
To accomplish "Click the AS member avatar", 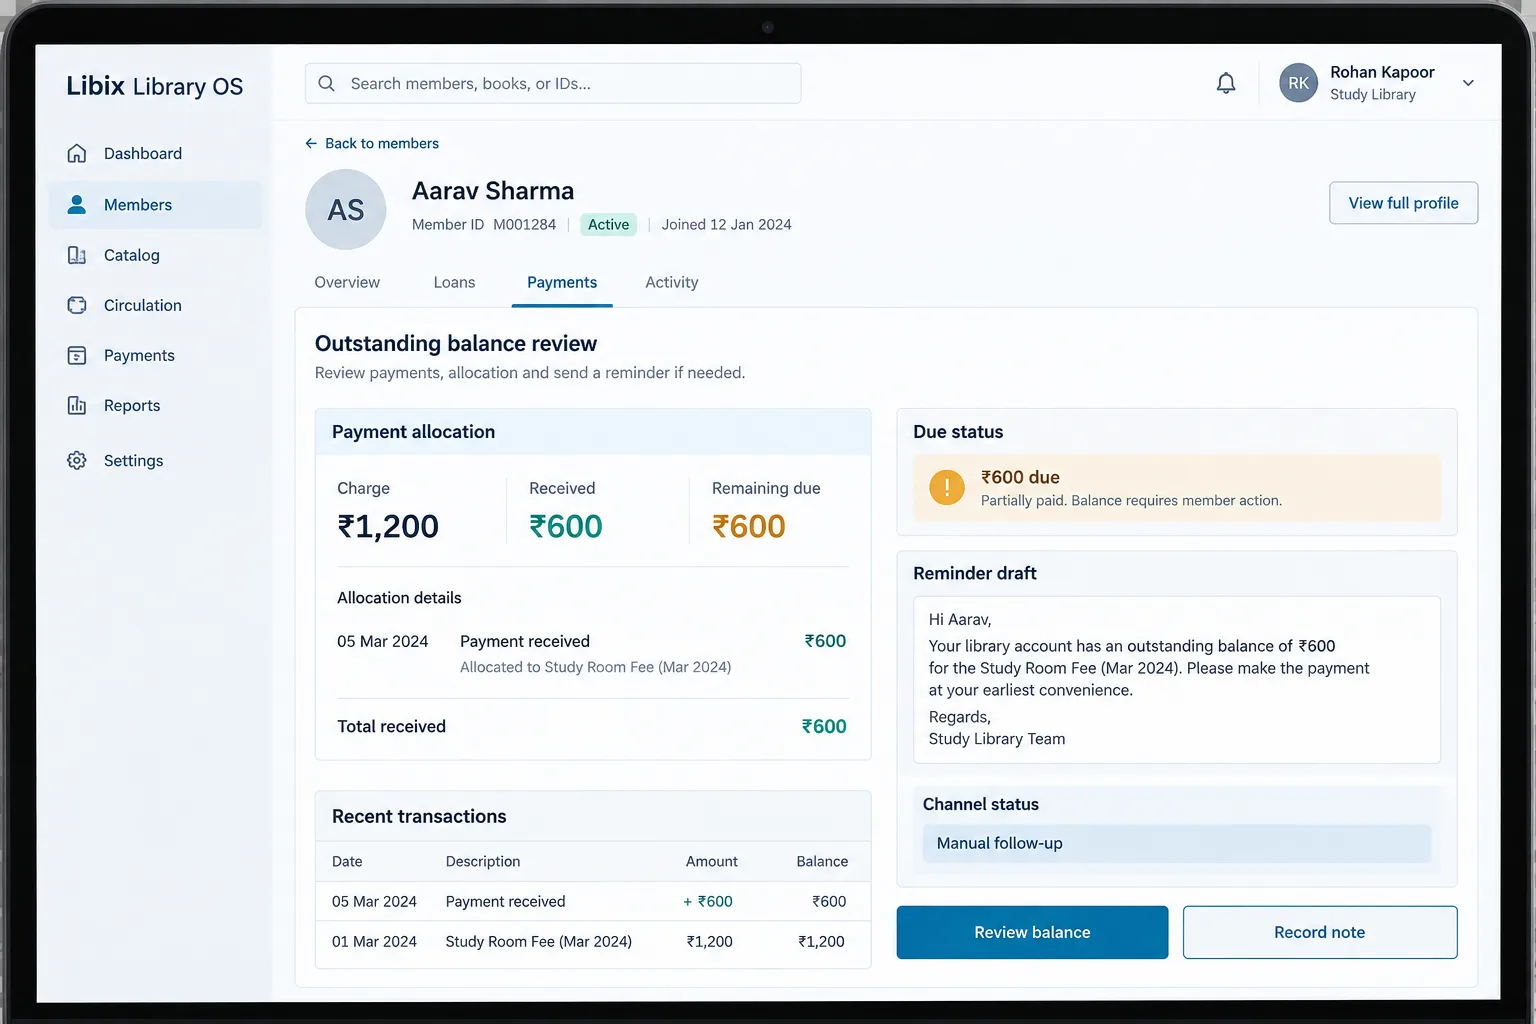I will coord(346,209).
